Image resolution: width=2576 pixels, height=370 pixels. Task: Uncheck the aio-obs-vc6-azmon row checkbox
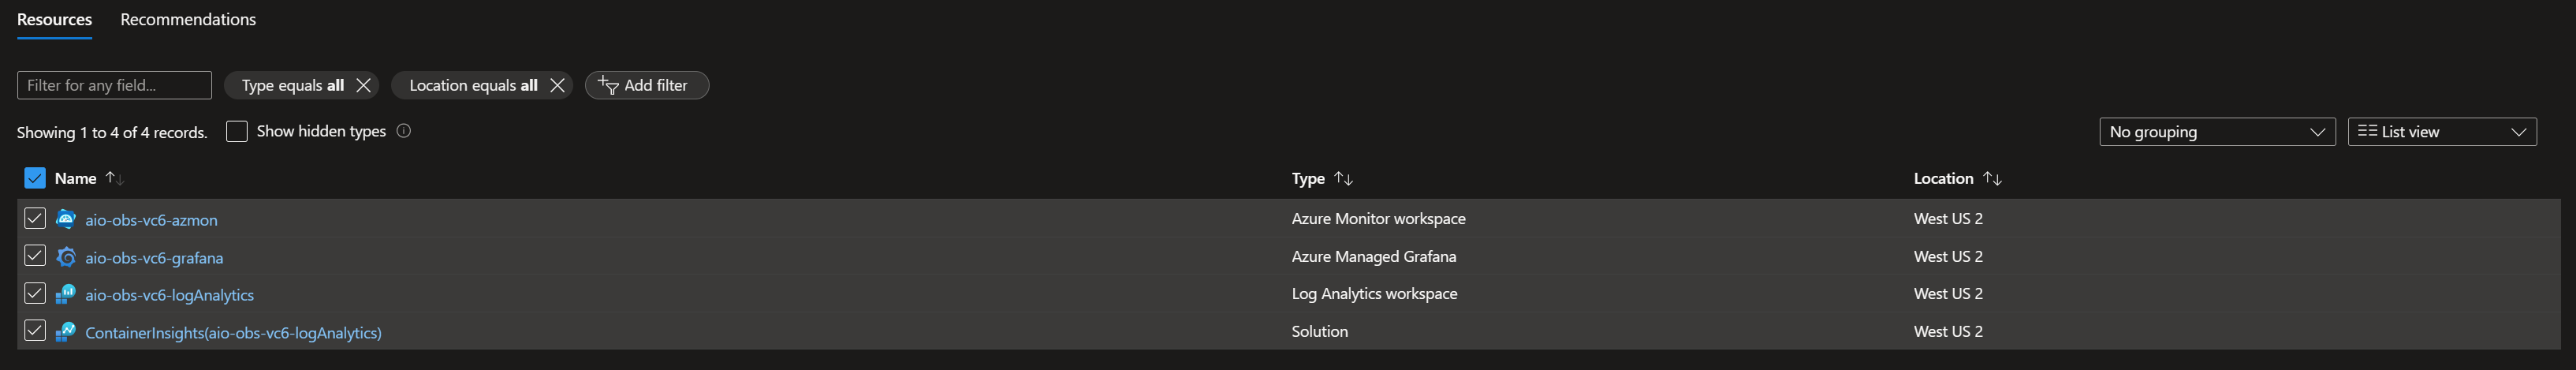click(x=35, y=218)
